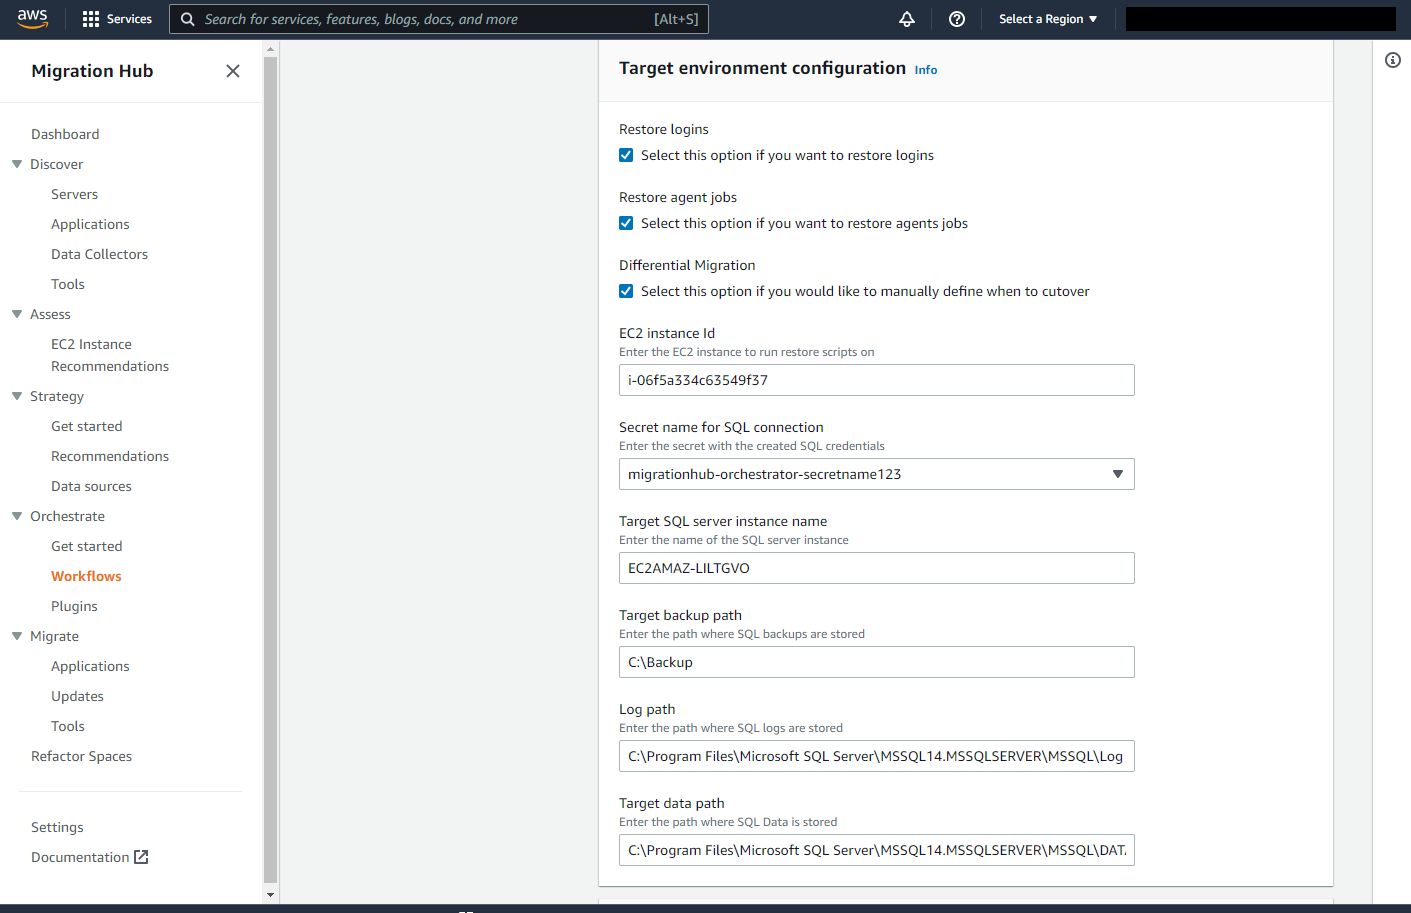1411x913 pixels.
Task: Collapse the Assess section
Action: [17, 314]
